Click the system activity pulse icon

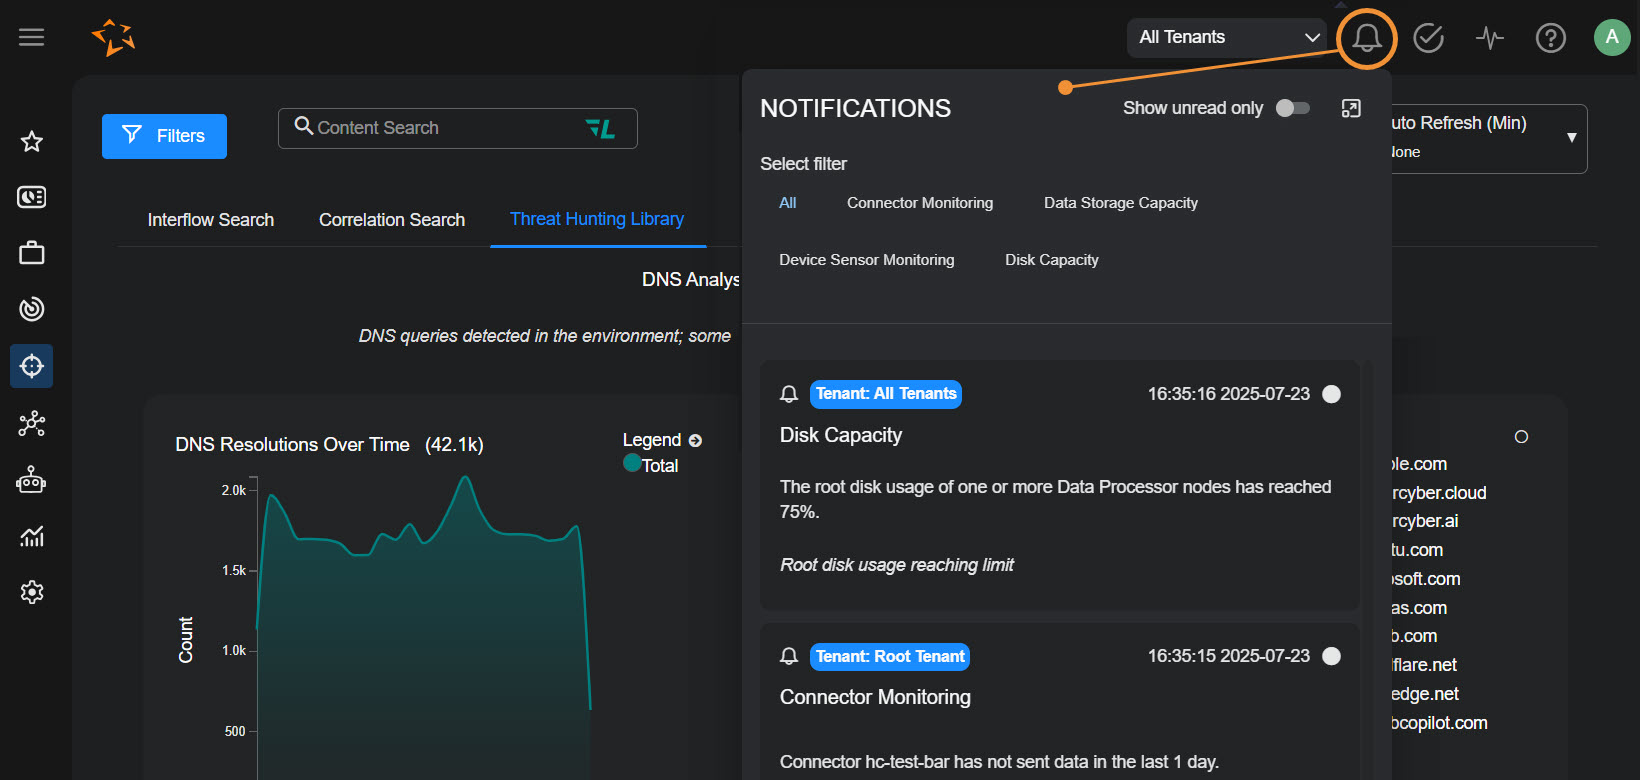point(1490,38)
